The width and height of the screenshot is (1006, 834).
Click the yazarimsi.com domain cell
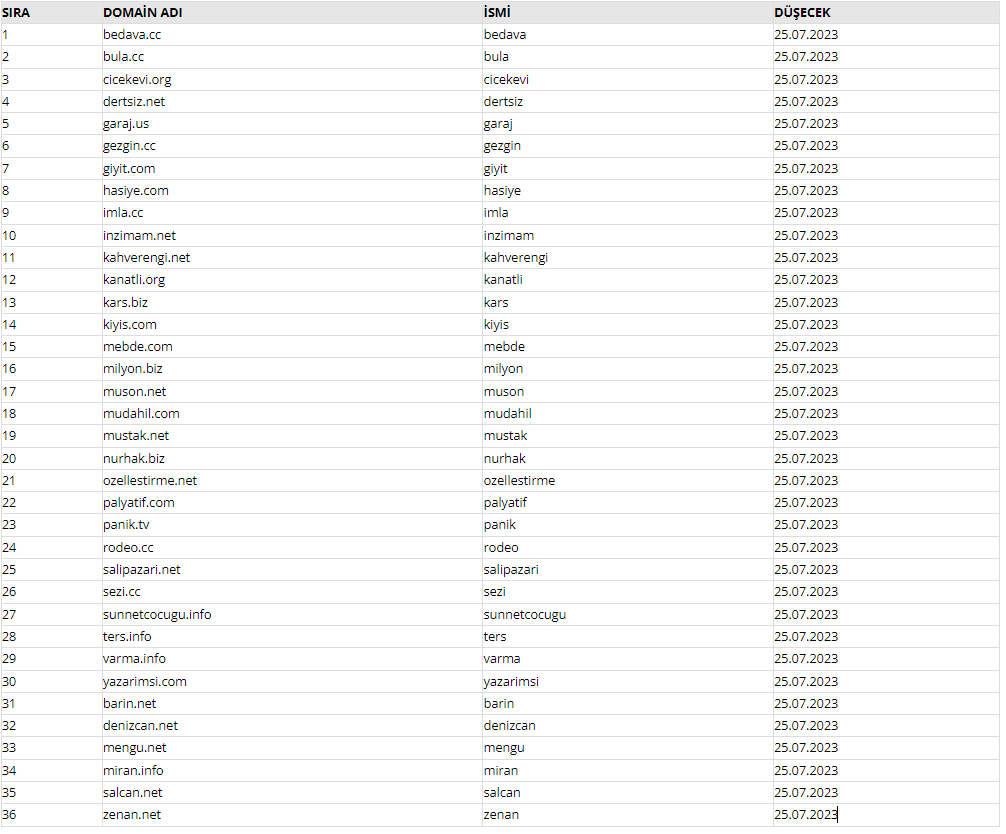pyautogui.click(x=292, y=681)
